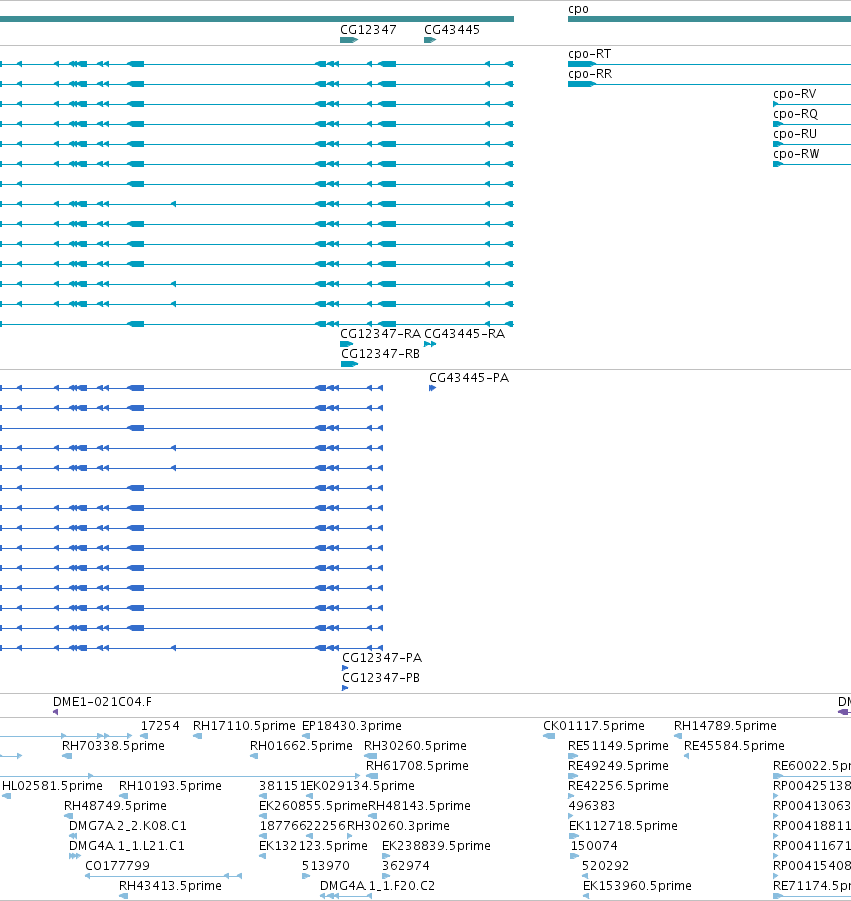Select the RH01662.5prime EST label
The image size is (851, 901).
301,746
